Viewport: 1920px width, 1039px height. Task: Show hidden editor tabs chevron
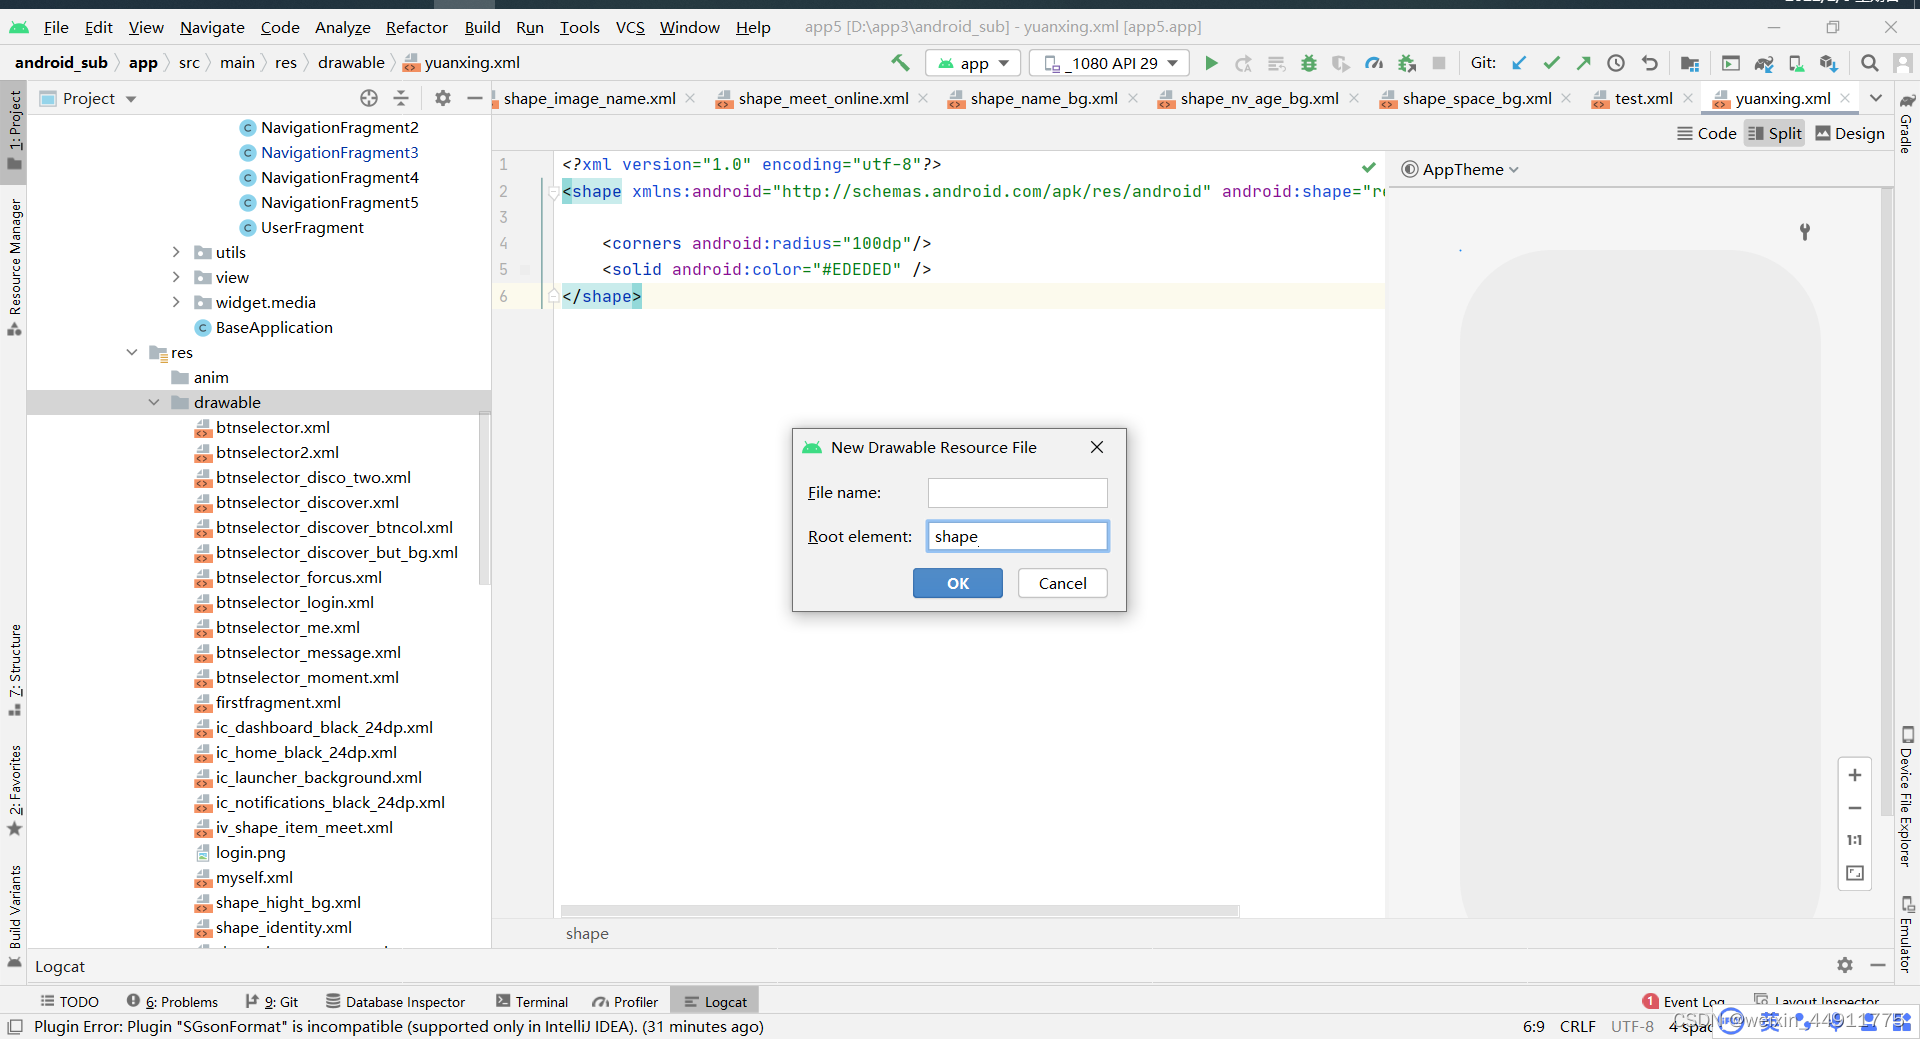pos(1876,98)
